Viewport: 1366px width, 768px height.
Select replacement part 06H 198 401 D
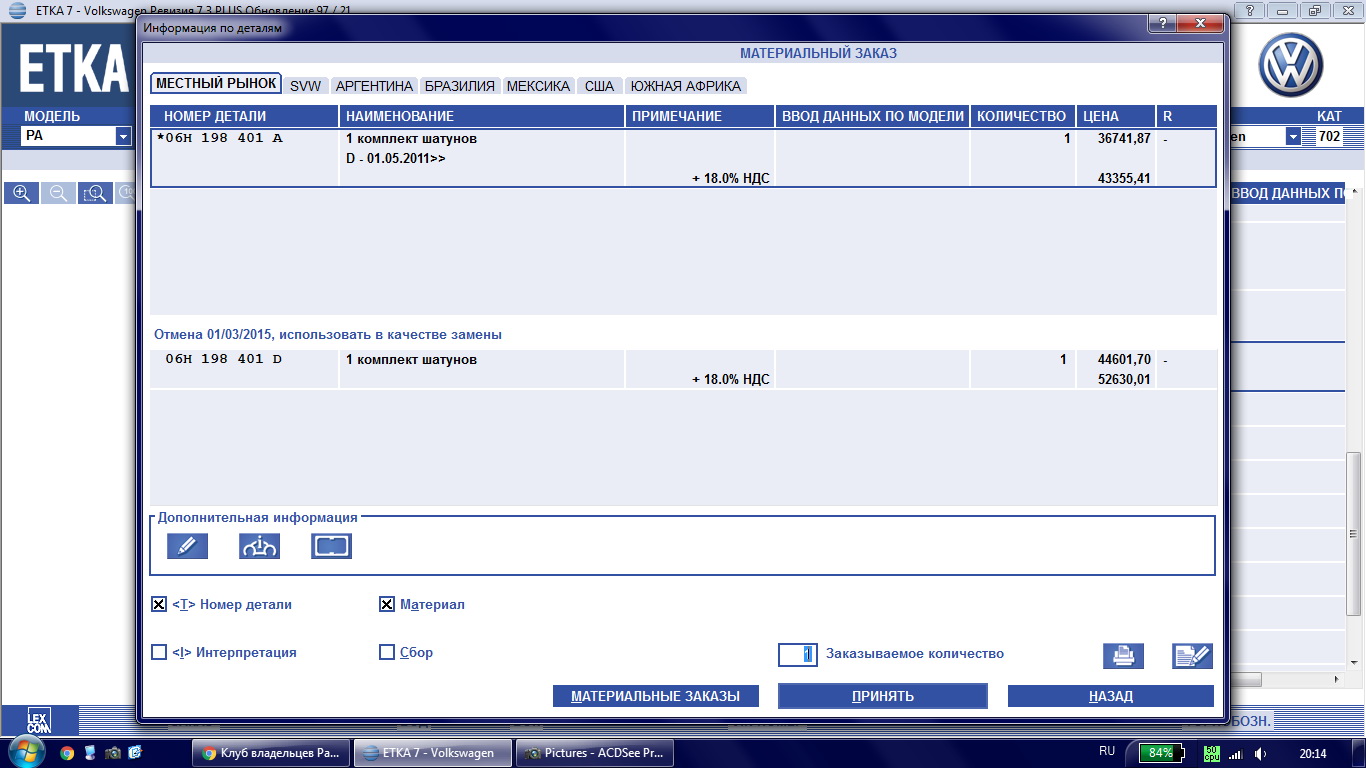[223, 359]
